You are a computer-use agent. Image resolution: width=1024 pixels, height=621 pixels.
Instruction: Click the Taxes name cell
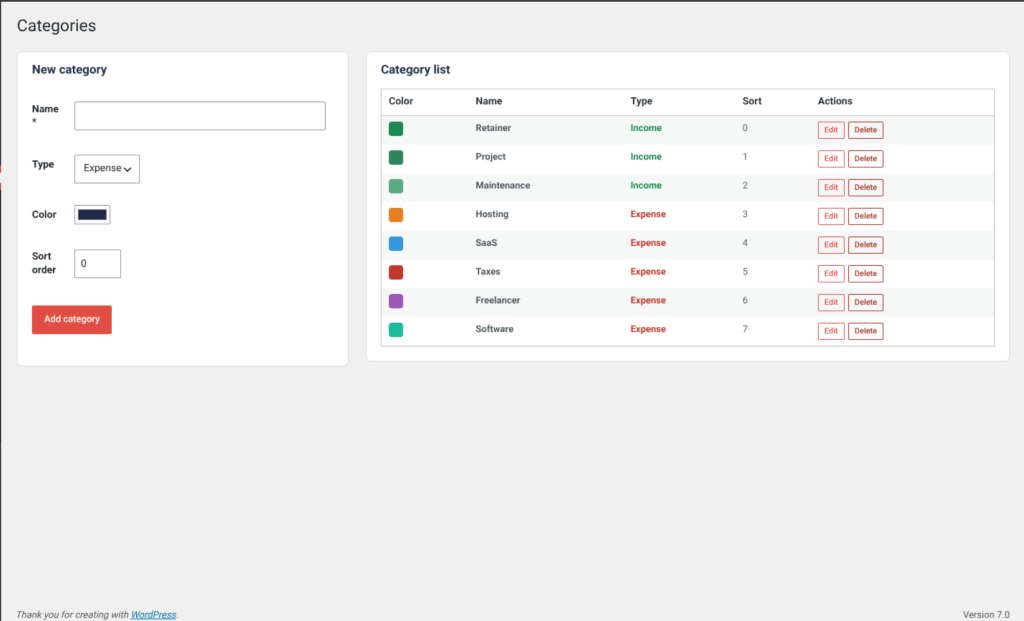[x=488, y=272]
